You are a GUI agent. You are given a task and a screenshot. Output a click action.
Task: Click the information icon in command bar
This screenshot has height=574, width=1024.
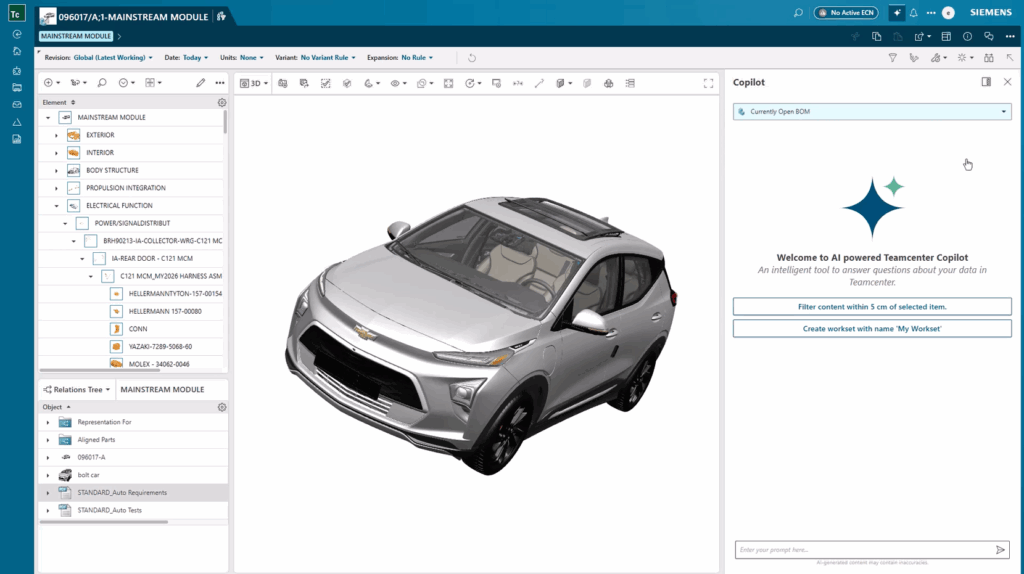pos(967,36)
